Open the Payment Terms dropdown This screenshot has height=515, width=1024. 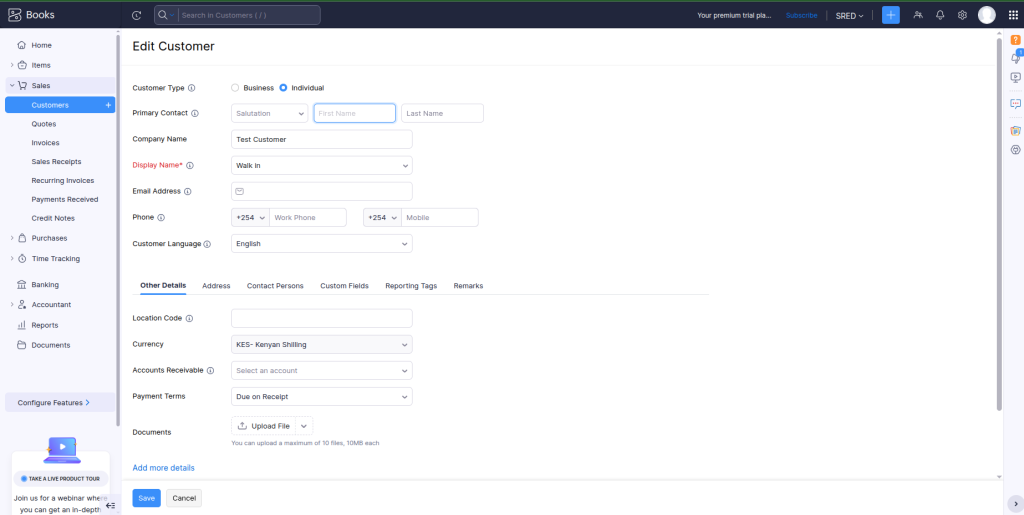point(322,397)
